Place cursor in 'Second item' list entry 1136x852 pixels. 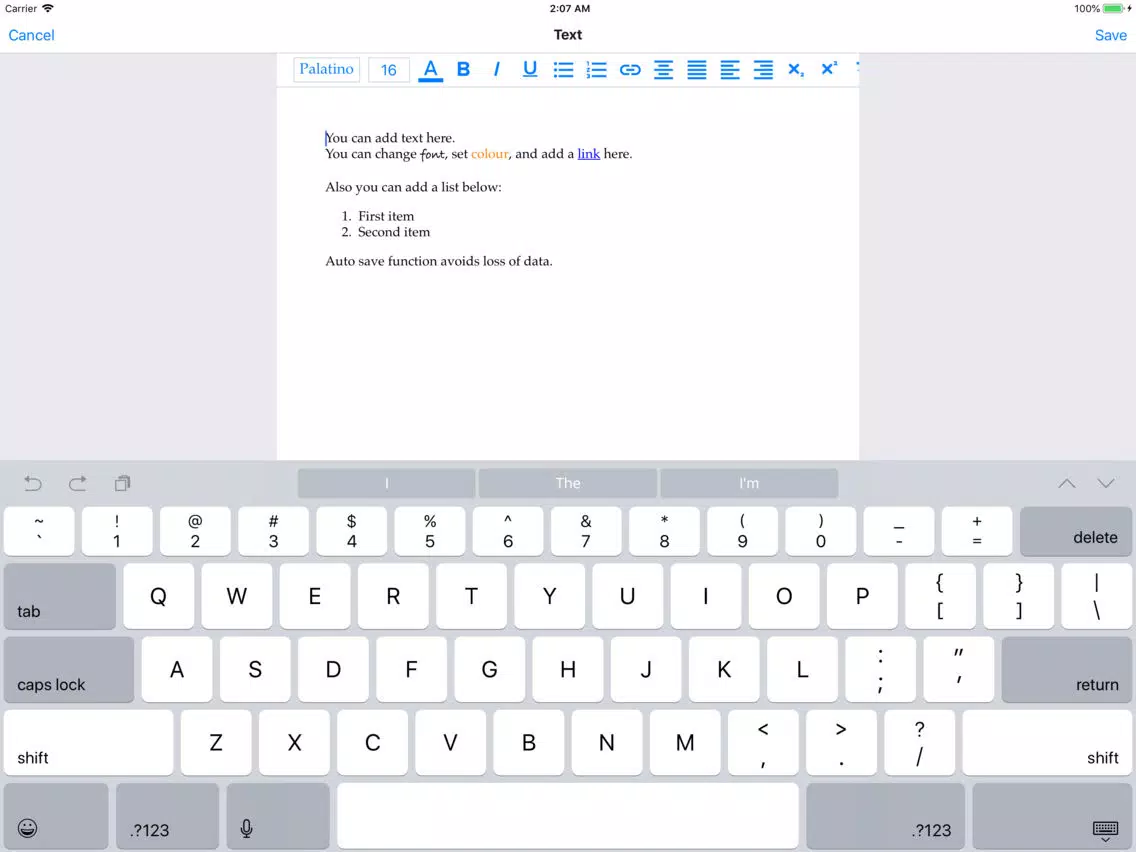[394, 232]
